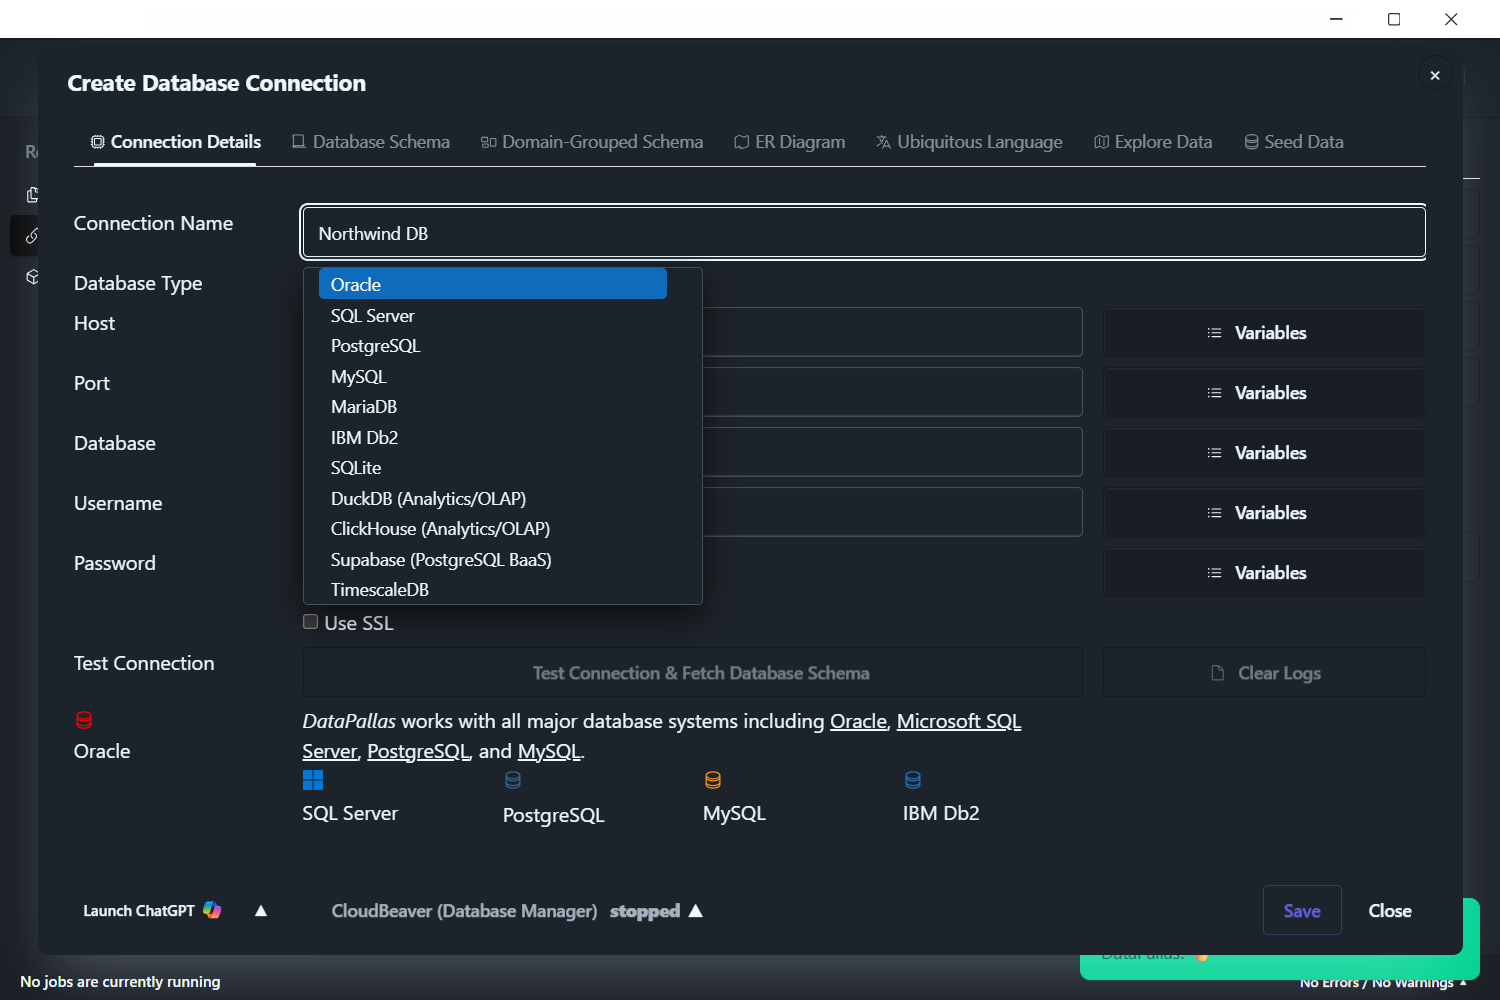Click the Username input field

tap(892, 513)
